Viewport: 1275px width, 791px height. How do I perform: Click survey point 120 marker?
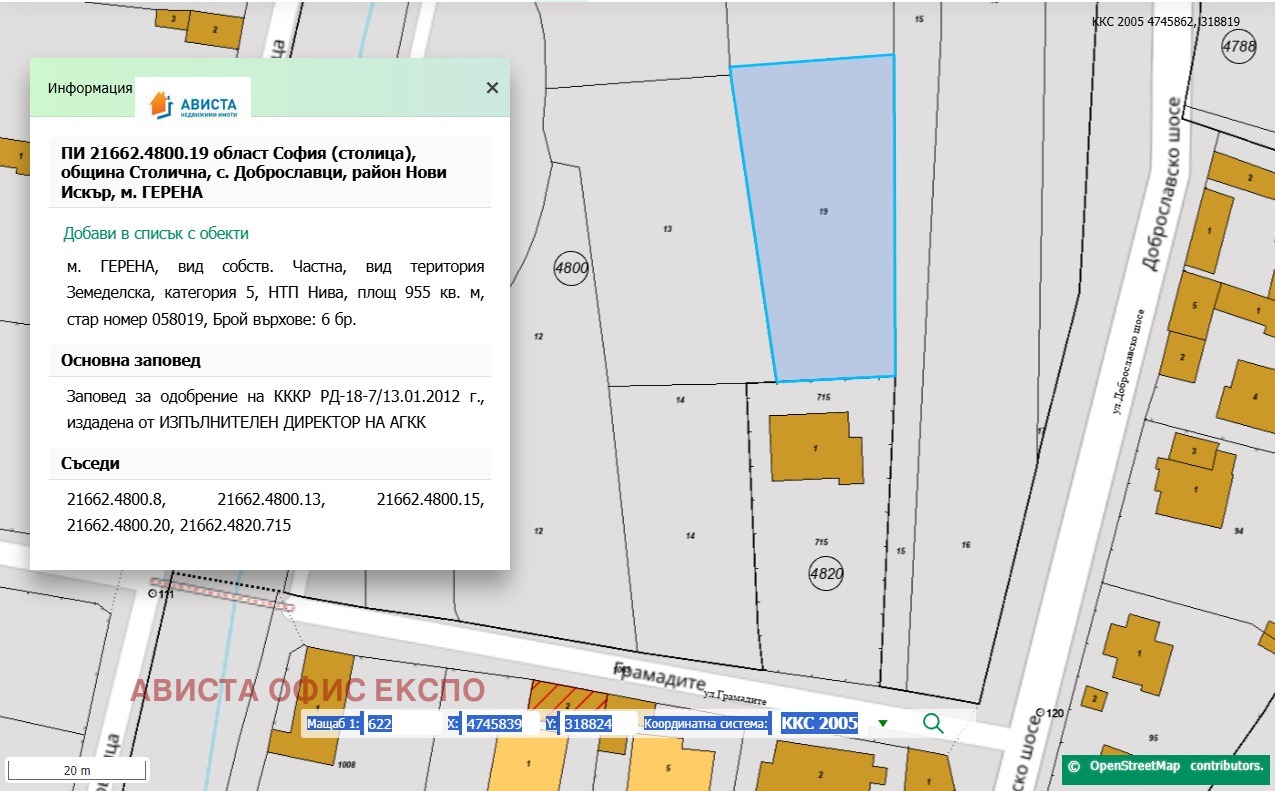pos(1040,713)
